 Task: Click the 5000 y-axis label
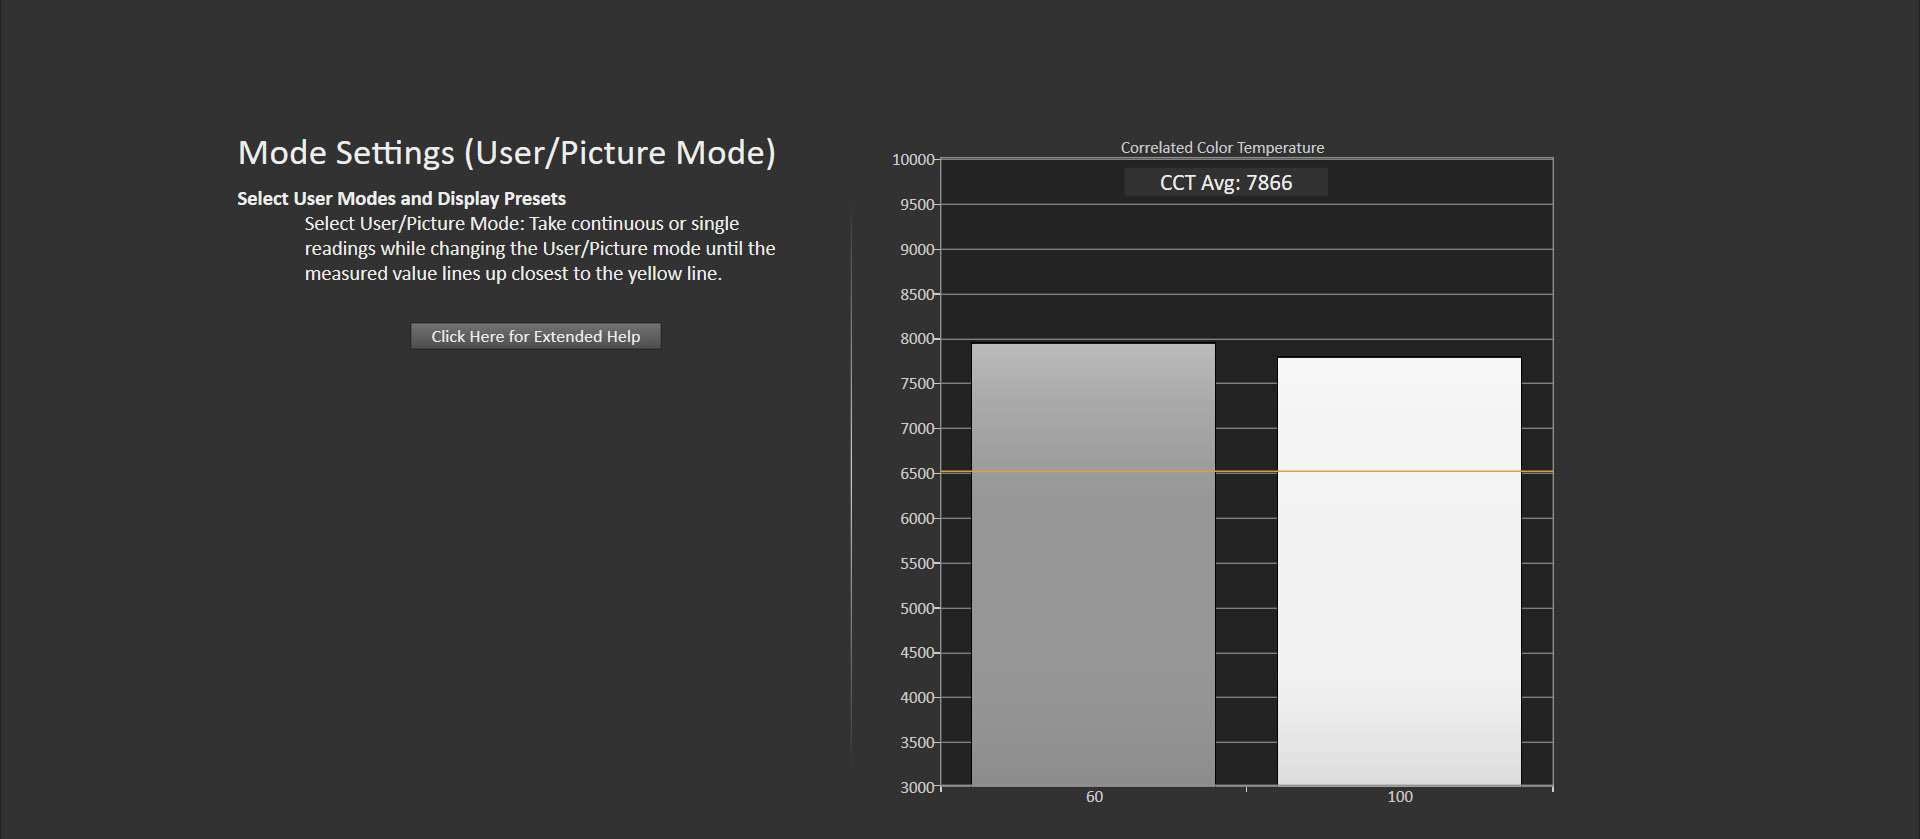click(917, 608)
